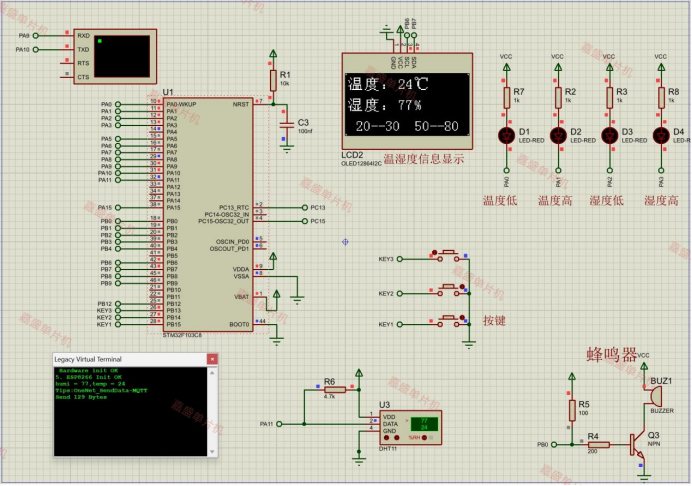Click the second red button on DHT11
Screen dimensions: 692x486
pyautogui.click(x=396, y=438)
